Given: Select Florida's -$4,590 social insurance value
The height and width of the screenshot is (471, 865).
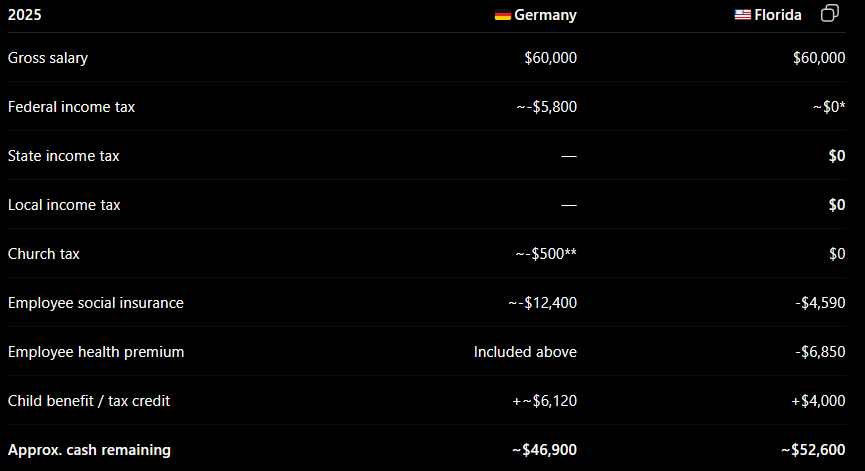Looking at the screenshot, I should pyautogui.click(x=820, y=303).
